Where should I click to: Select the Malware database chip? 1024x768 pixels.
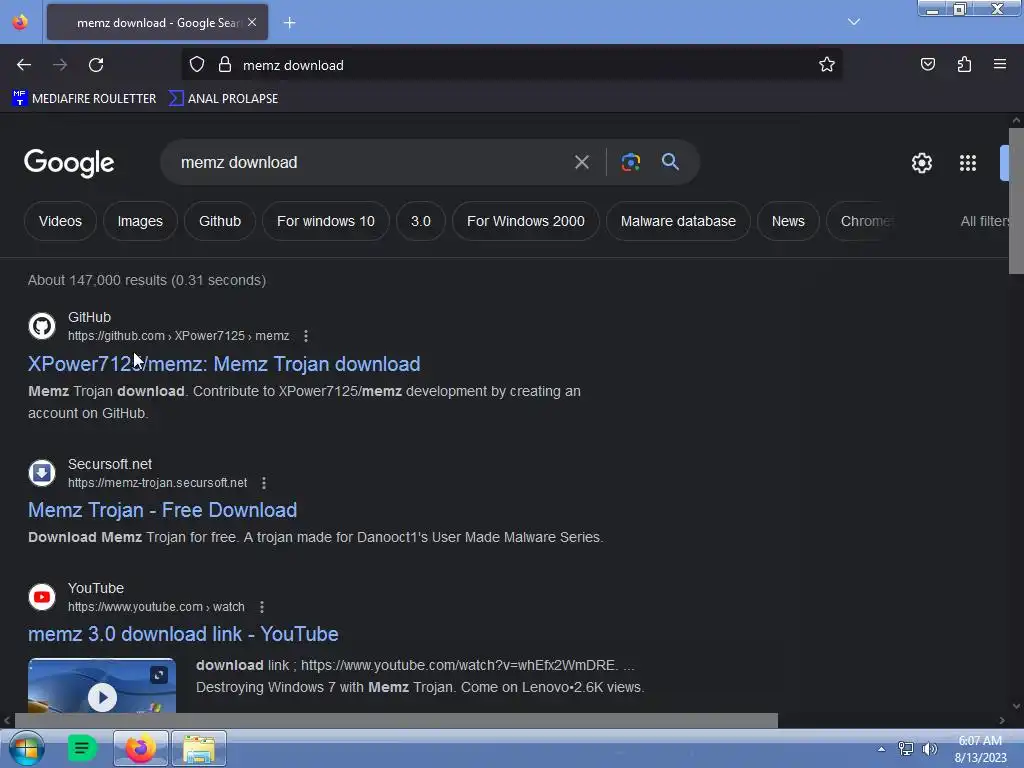pyautogui.click(x=678, y=221)
